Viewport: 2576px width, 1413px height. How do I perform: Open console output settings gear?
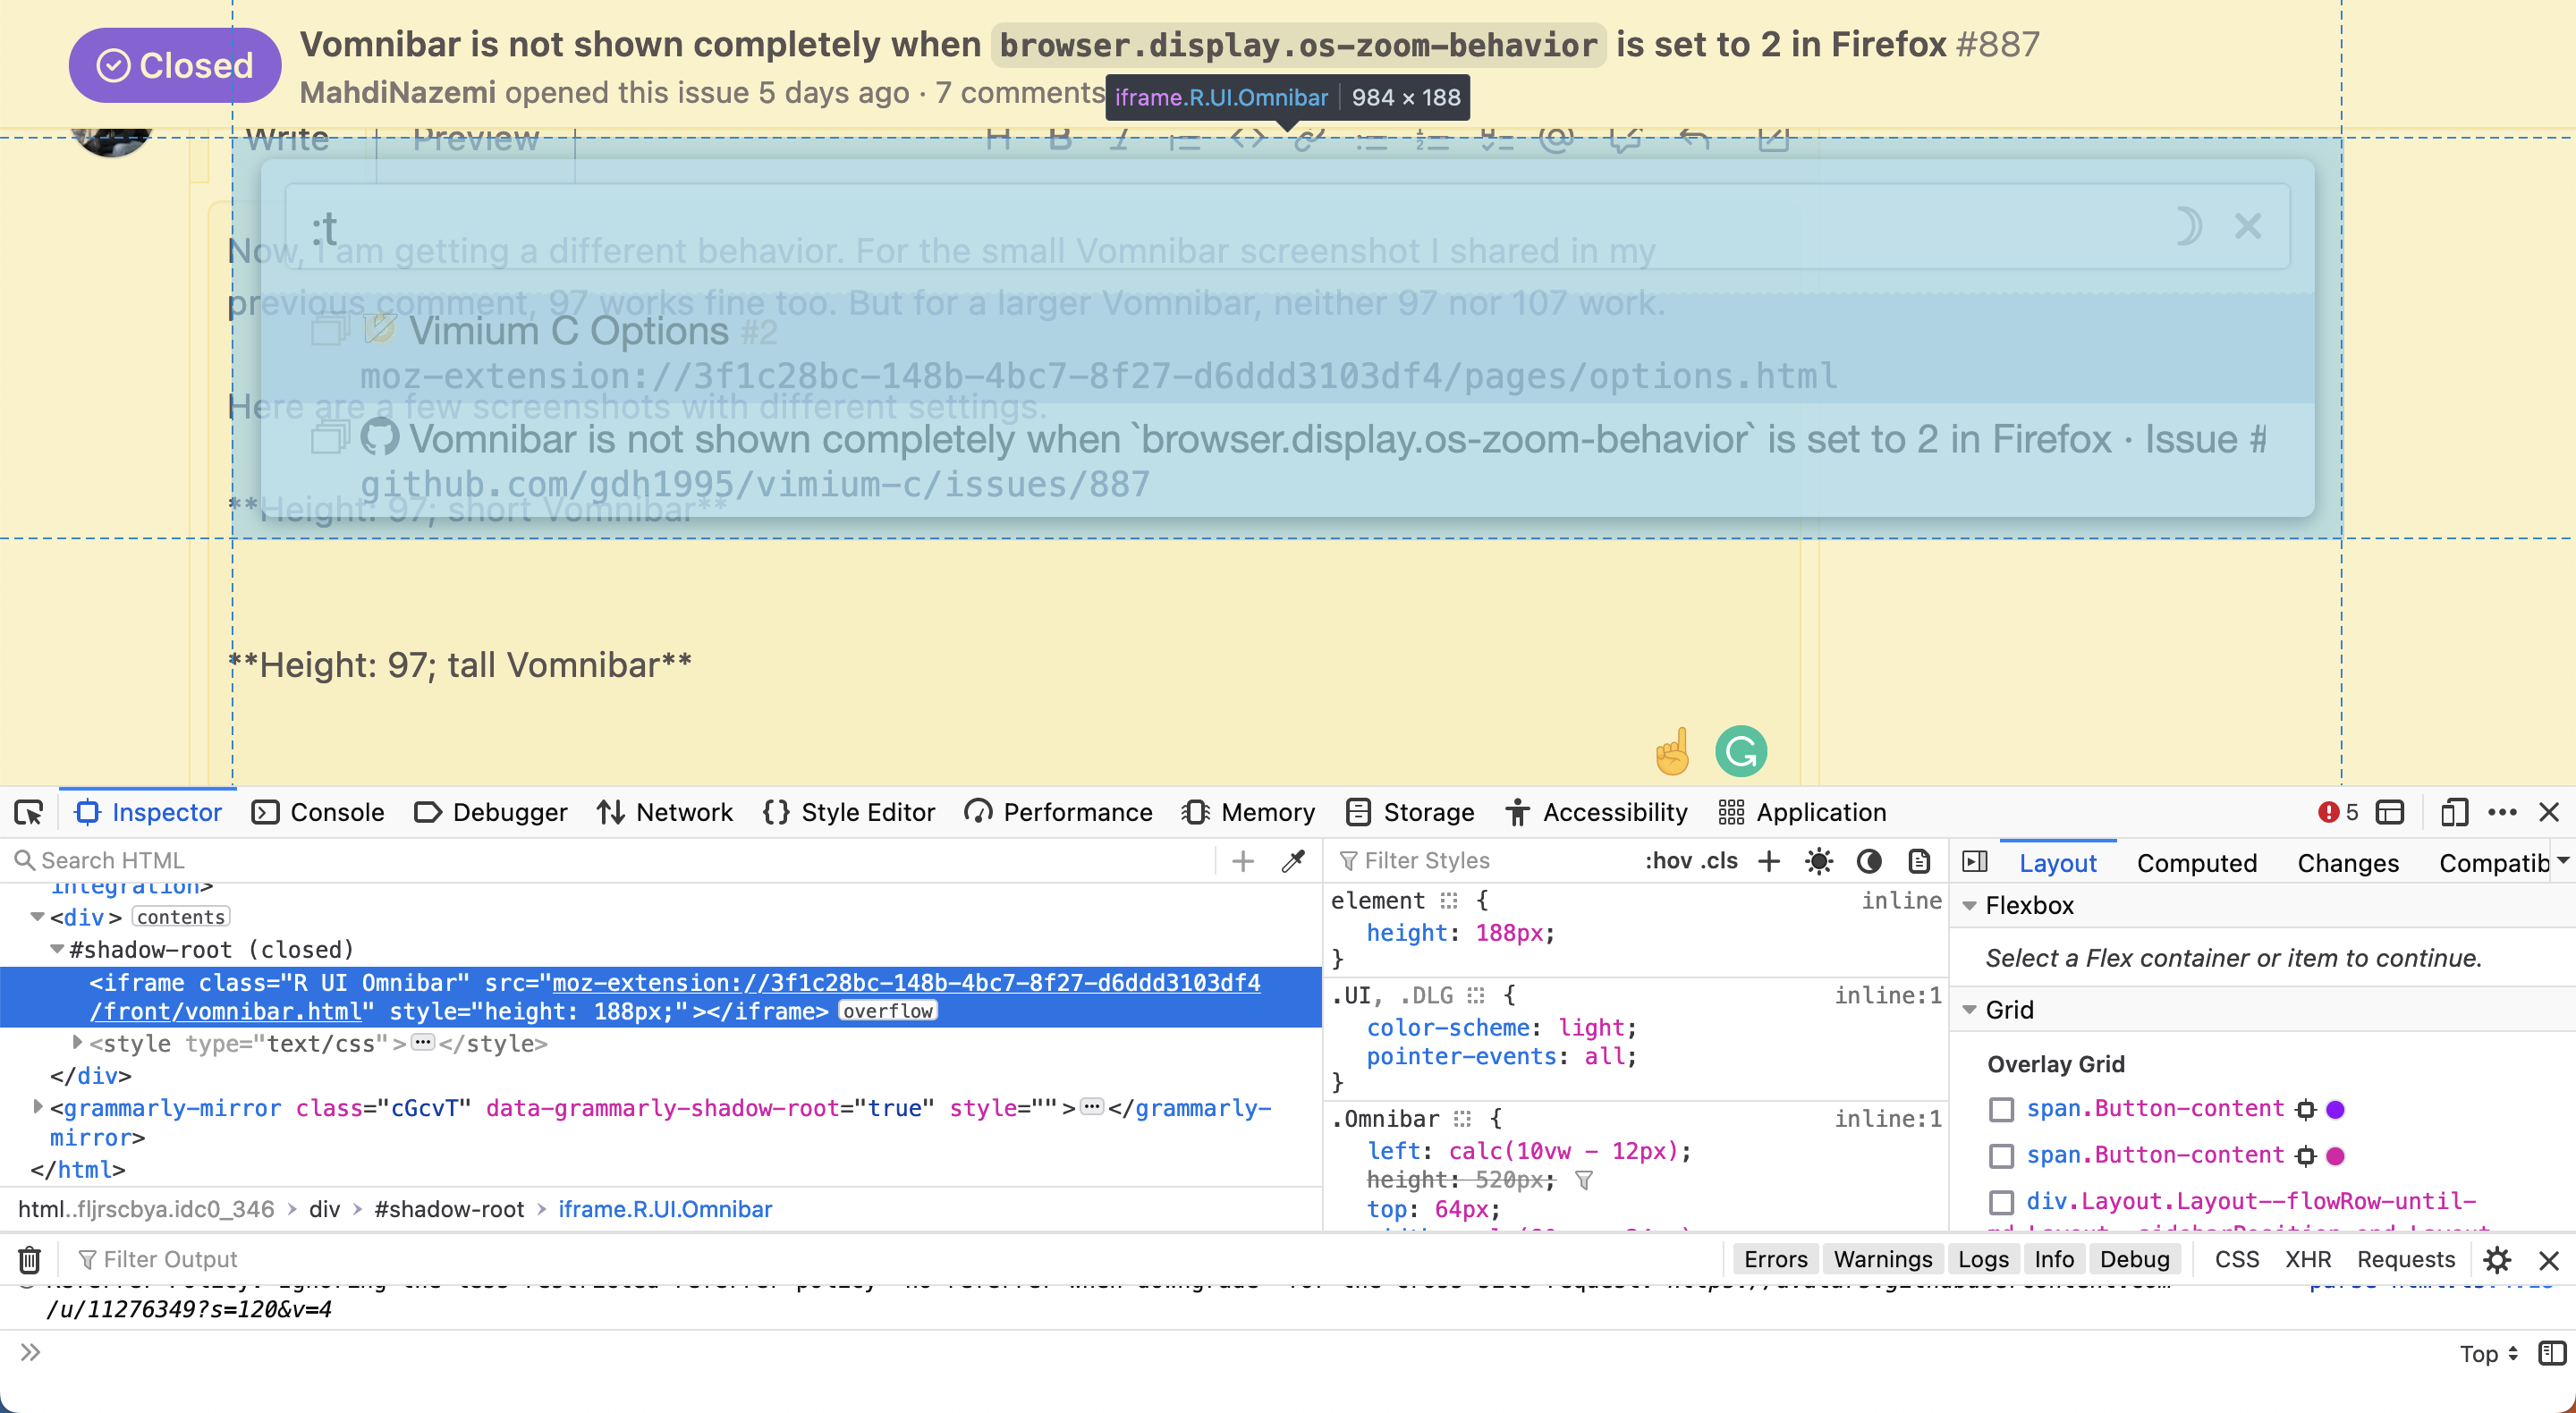pyautogui.click(x=2498, y=1260)
